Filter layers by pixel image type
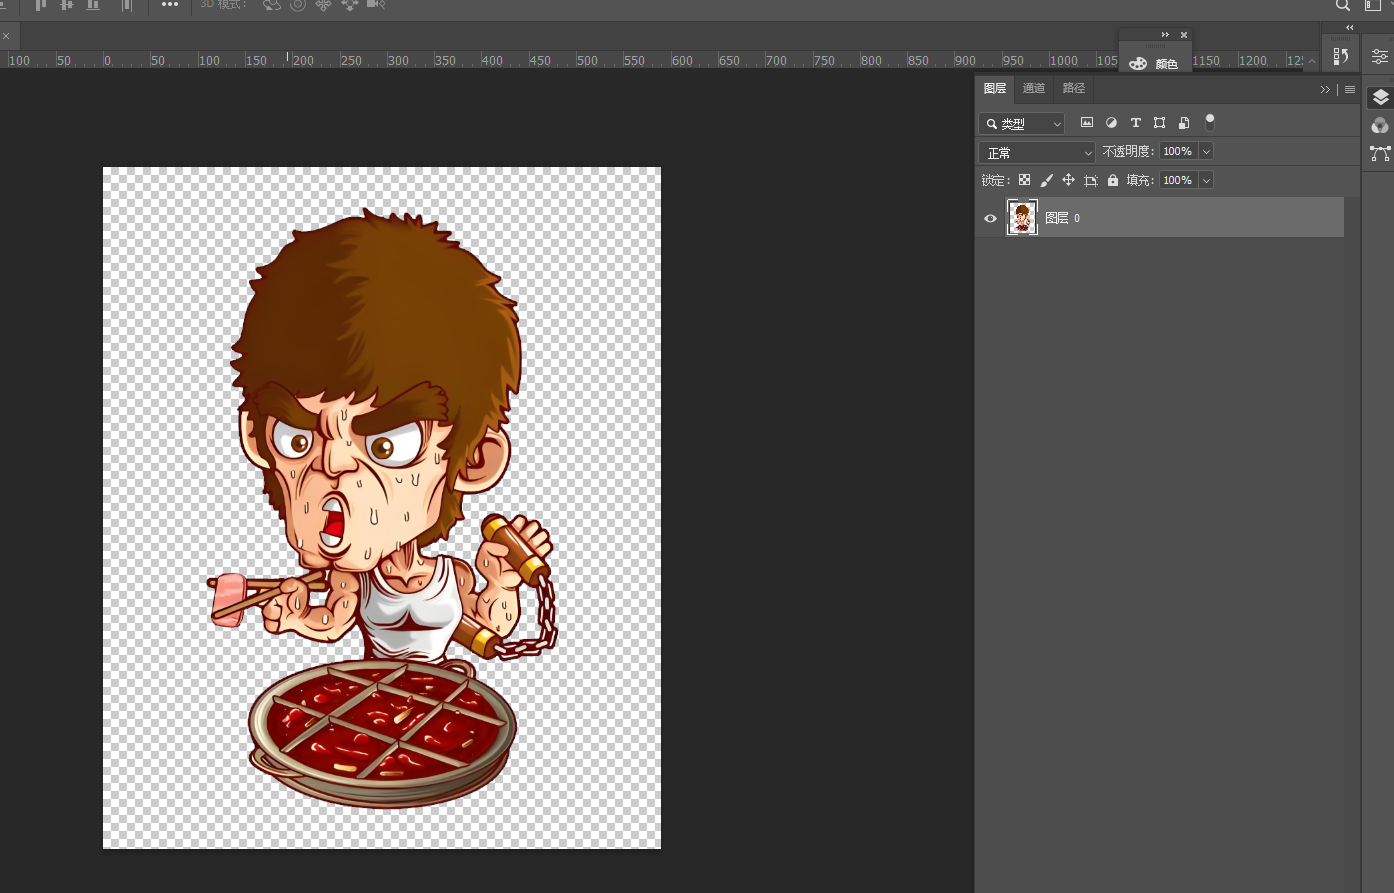This screenshot has height=893, width=1394. [x=1087, y=123]
